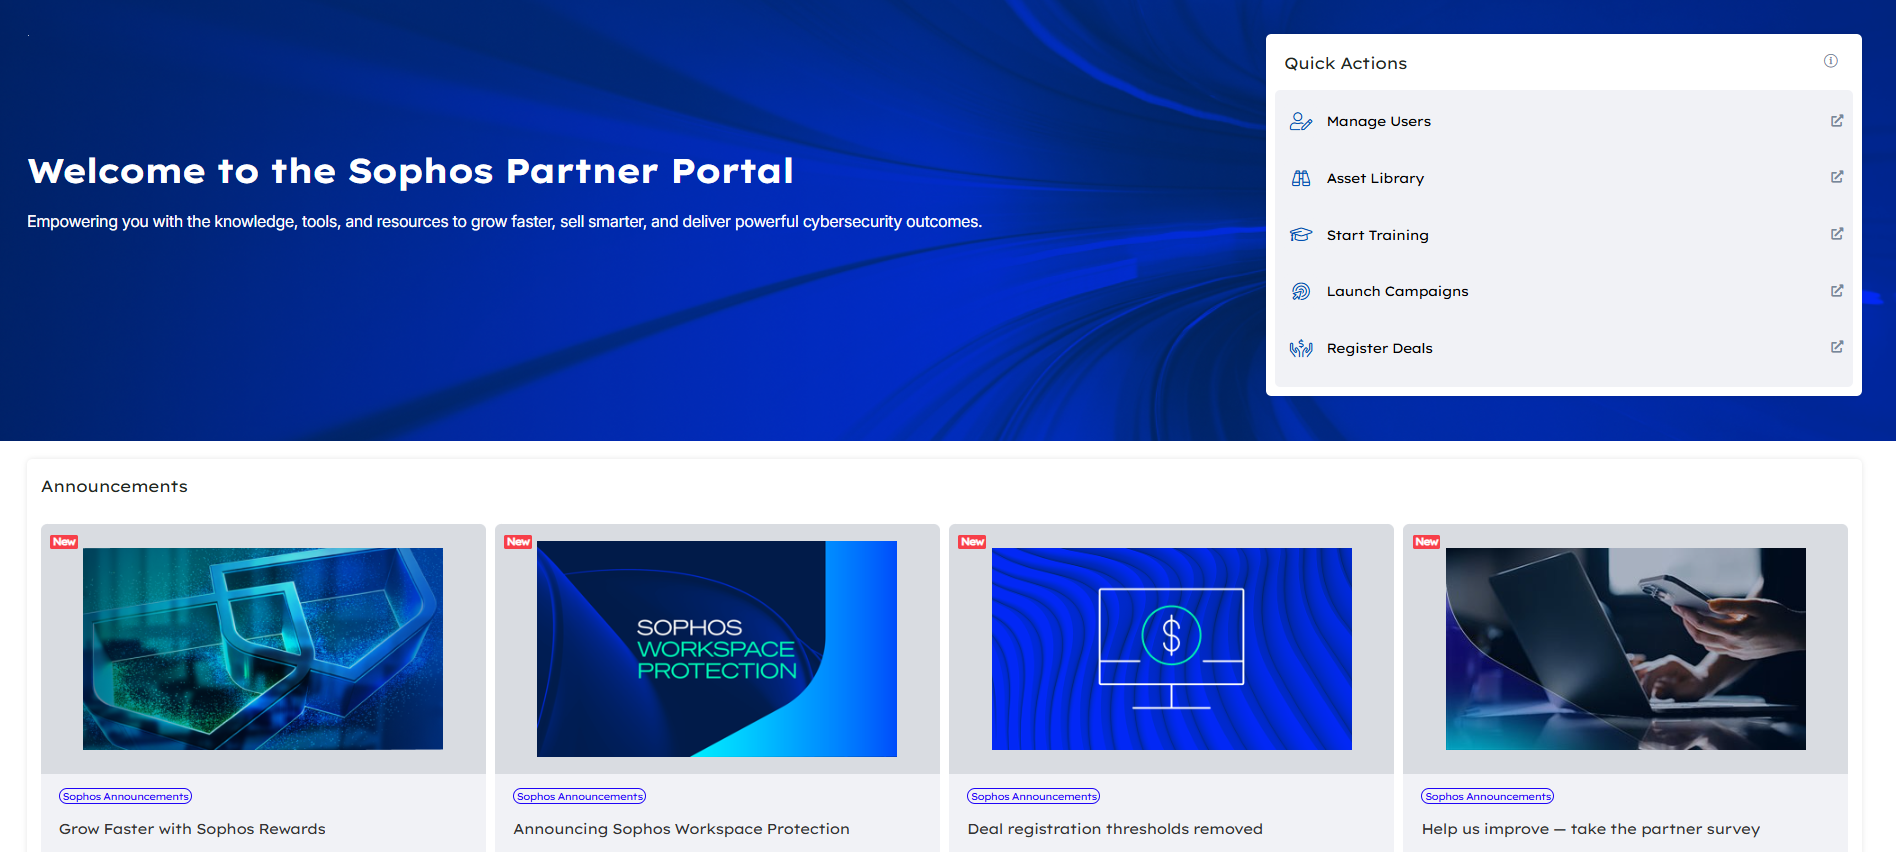
Task: Open external link icon for Manage Users
Action: (x=1836, y=121)
